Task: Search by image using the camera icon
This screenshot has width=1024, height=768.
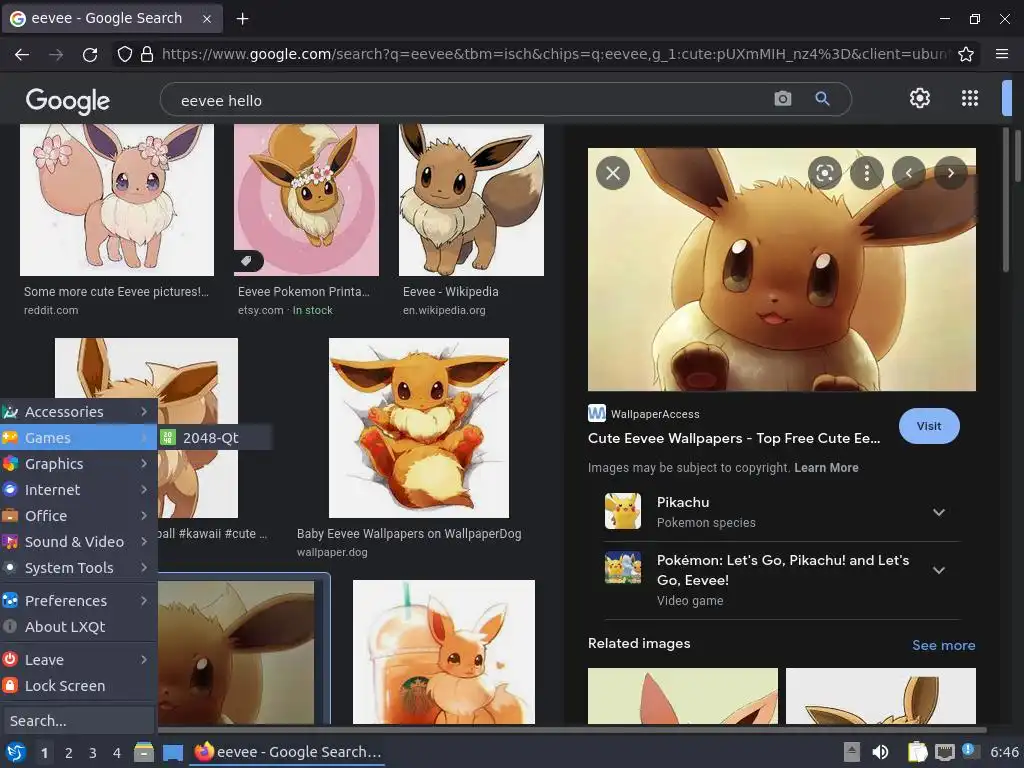Action: point(782,99)
